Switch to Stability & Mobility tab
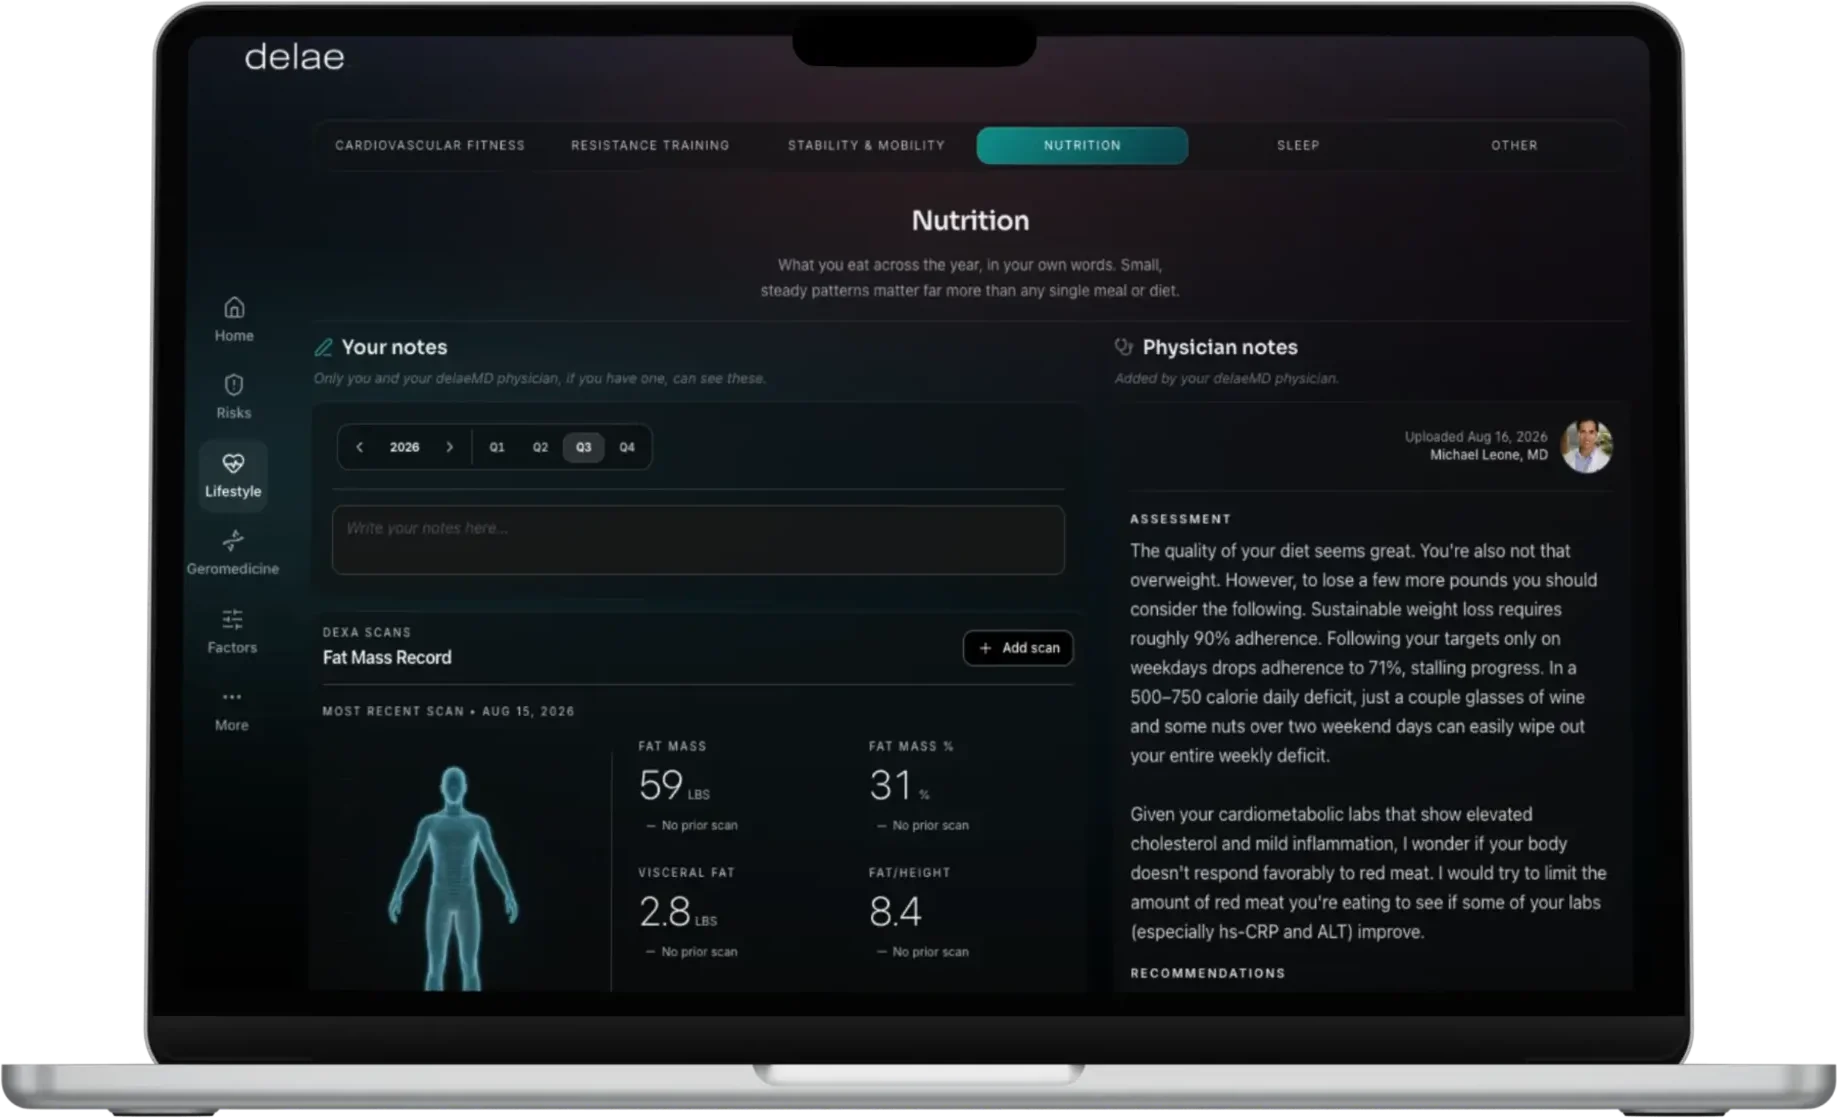This screenshot has height=1118, width=1837. [866, 145]
